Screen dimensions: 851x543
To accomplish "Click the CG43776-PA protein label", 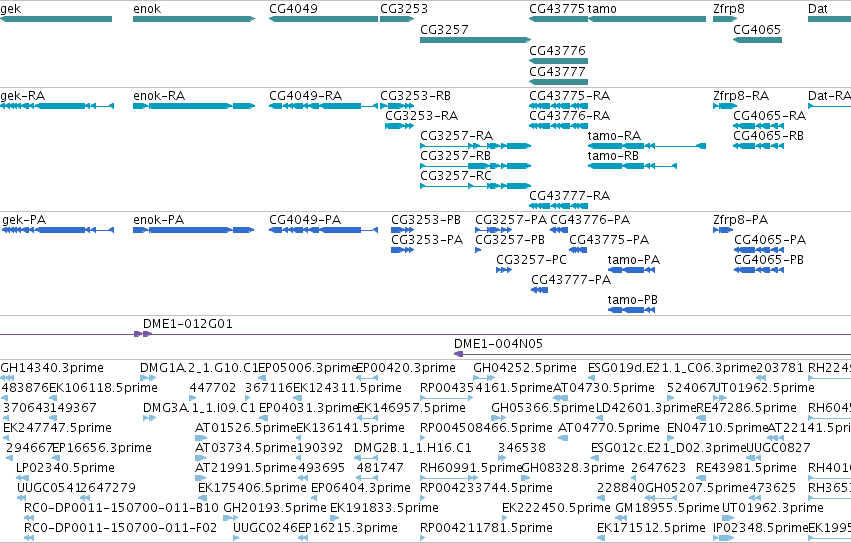I will tap(590, 220).
